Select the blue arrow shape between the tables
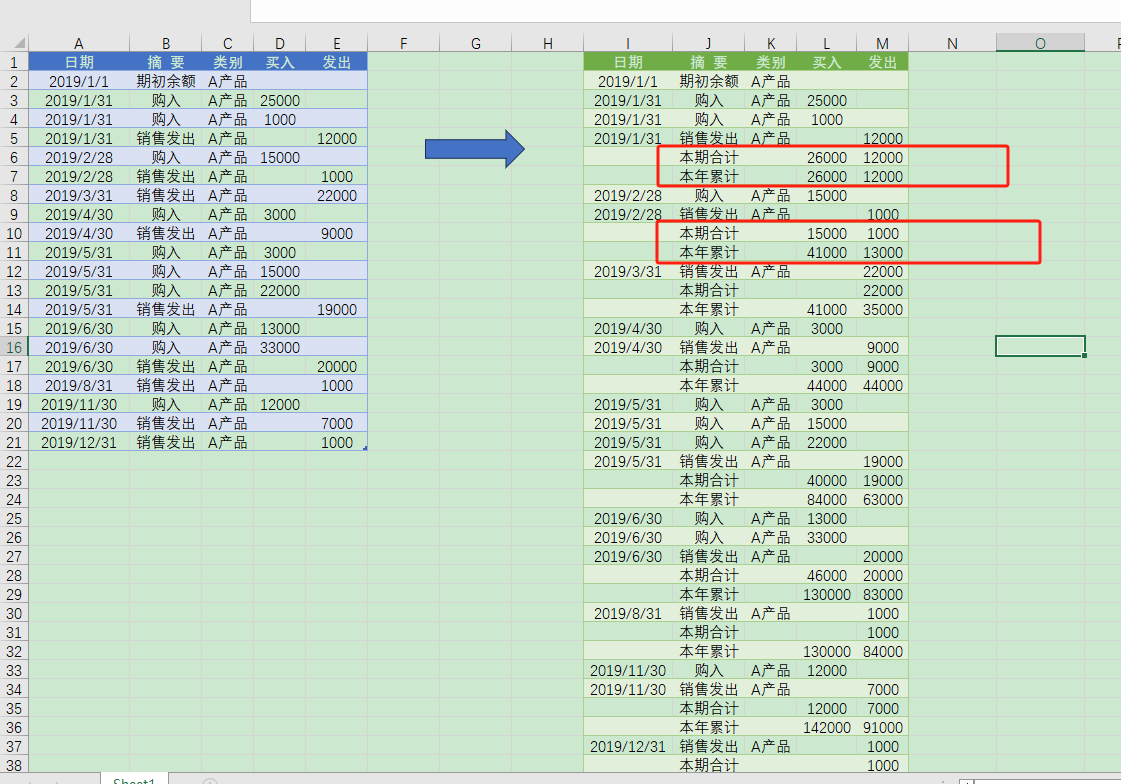Image resolution: width=1121 pixels, height=784 pixels. (475, 148)
